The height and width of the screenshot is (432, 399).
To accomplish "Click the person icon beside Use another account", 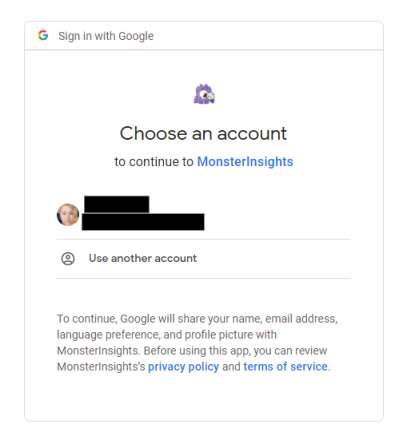I will click(x=68, y=259).
